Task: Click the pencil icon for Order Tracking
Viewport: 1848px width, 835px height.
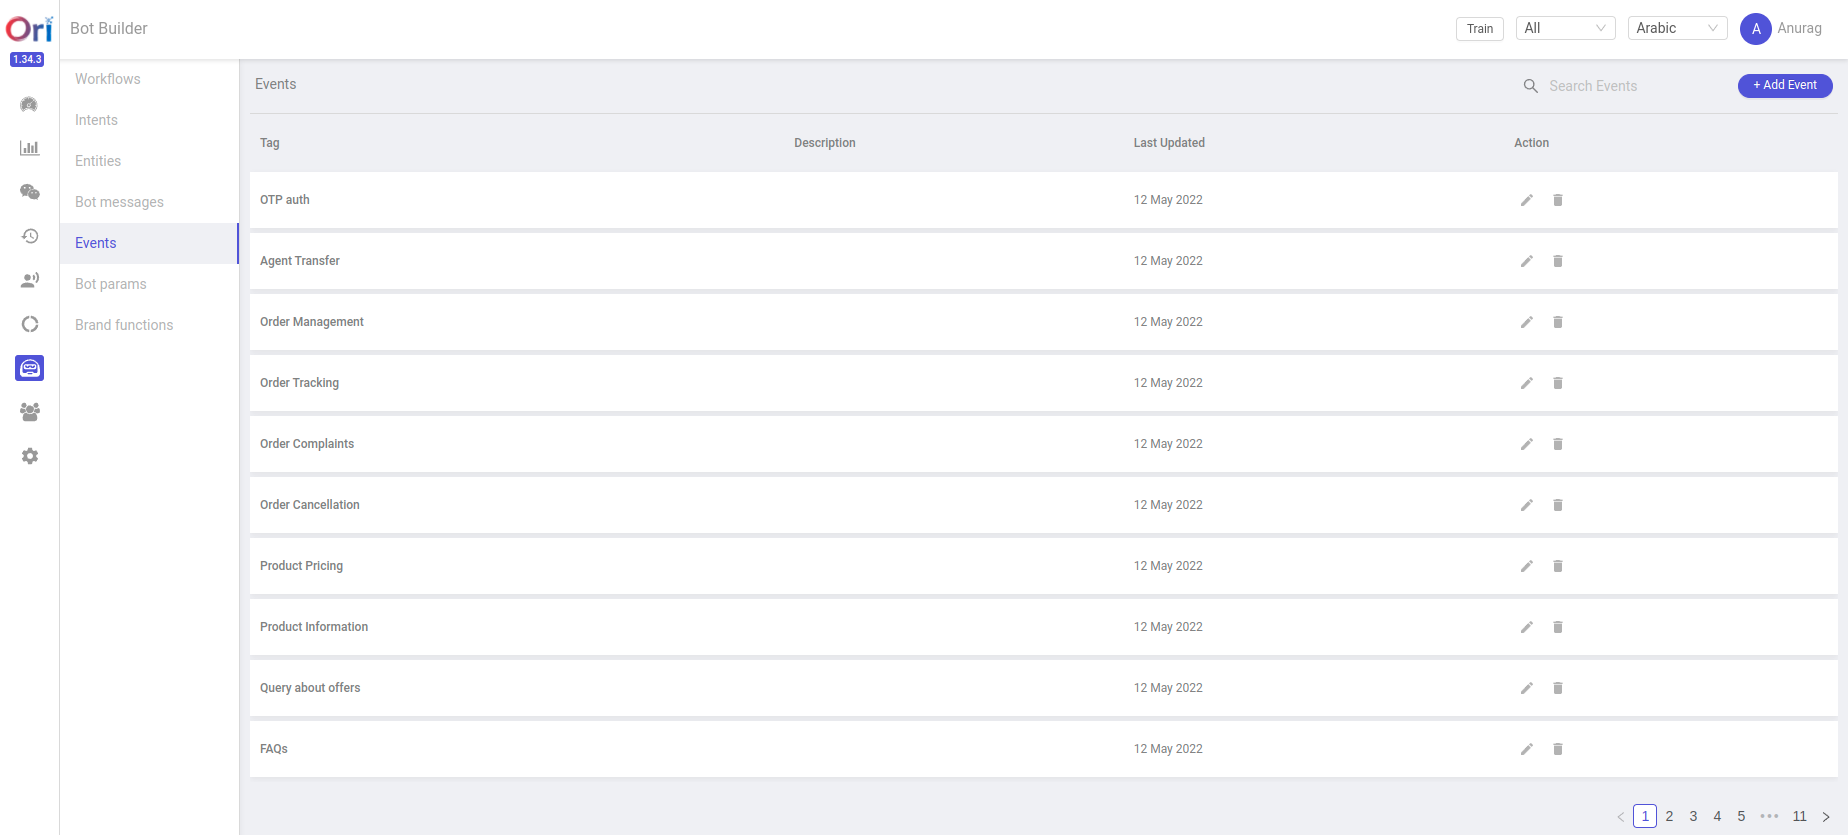Action: coord(1526,383)
